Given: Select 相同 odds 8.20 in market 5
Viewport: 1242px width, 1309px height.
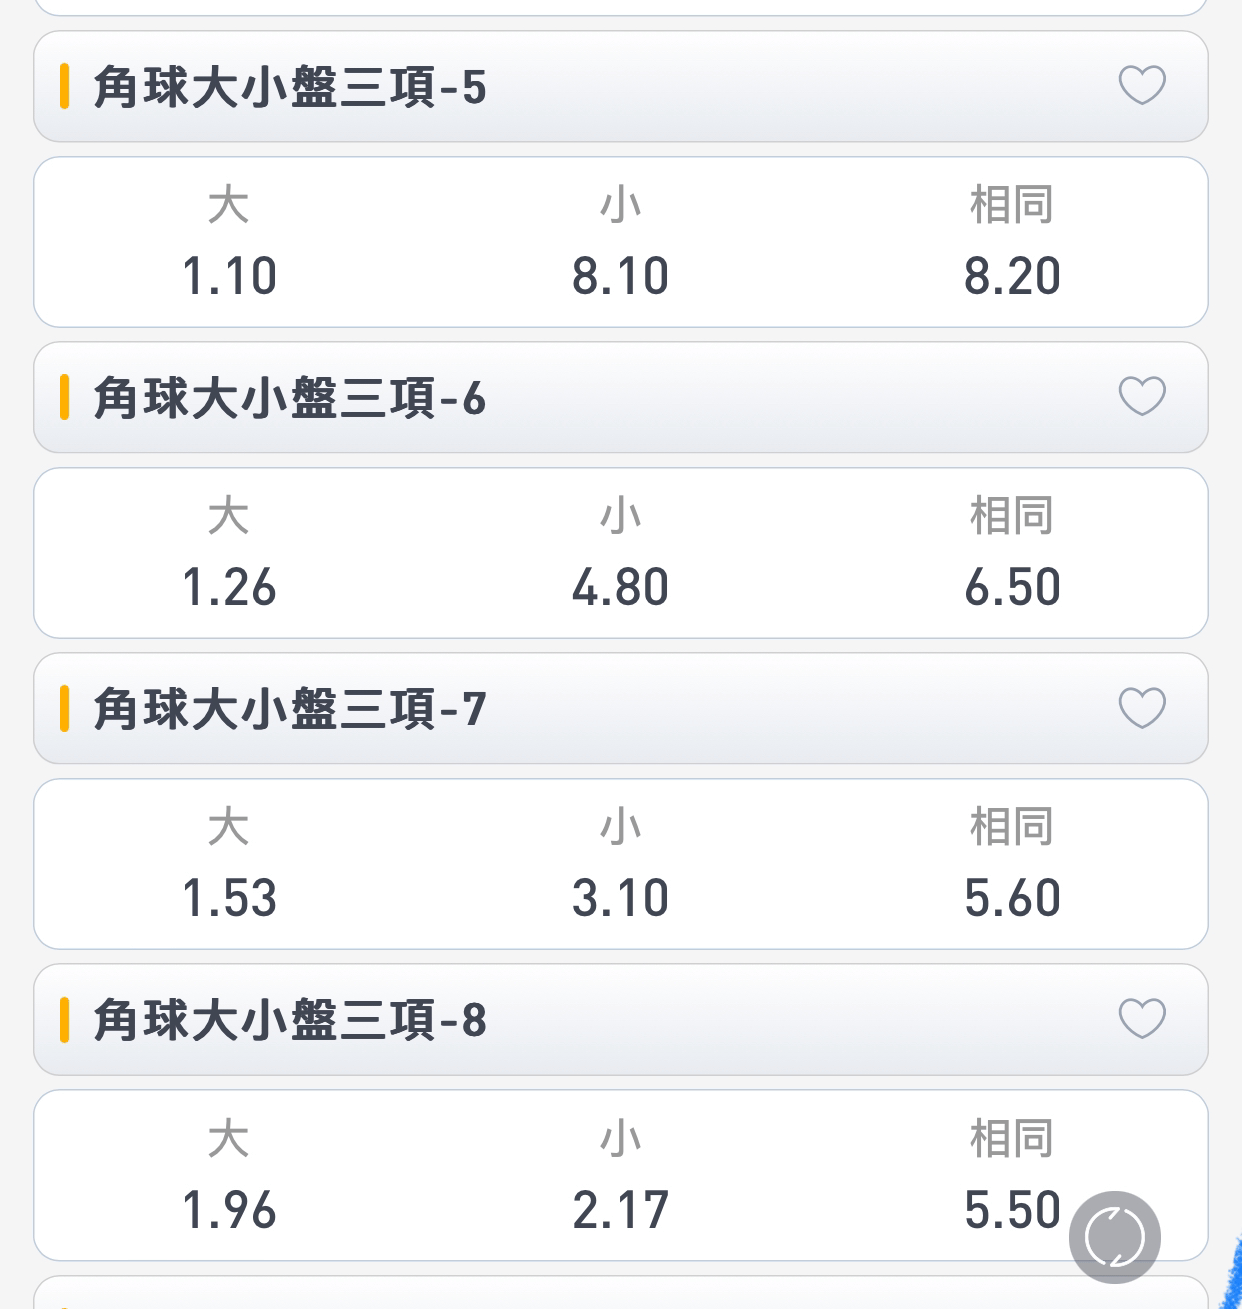Looking at the screenshot, I should (1012, 242).
